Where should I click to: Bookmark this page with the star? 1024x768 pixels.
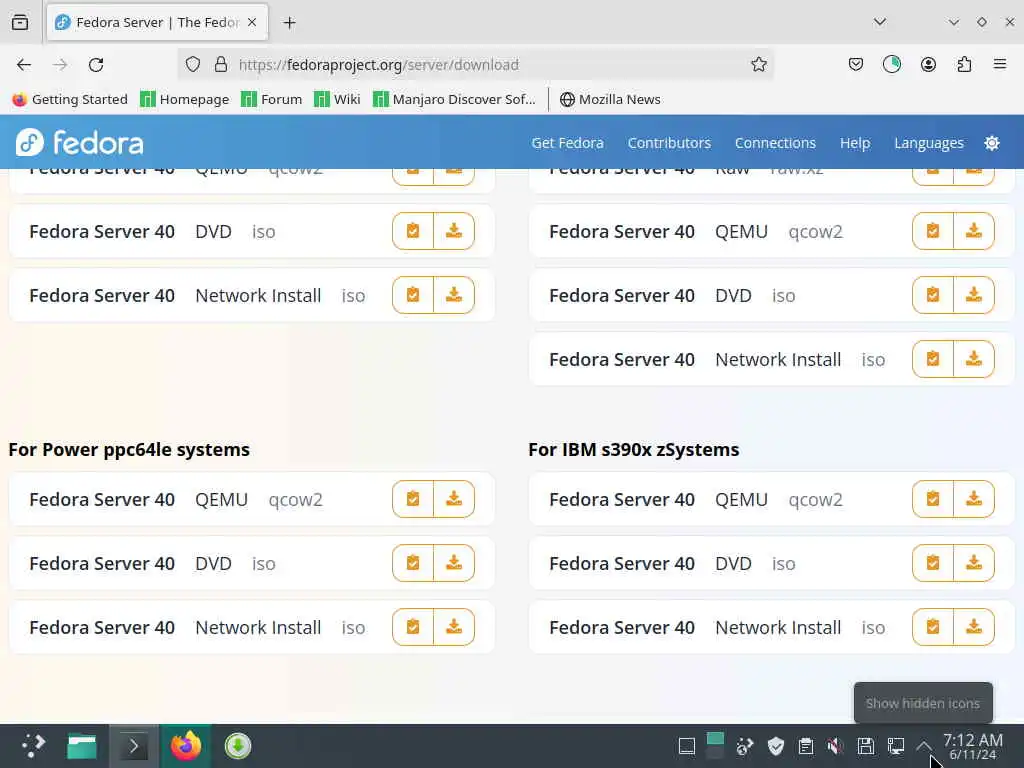click(x=758, y=64)
